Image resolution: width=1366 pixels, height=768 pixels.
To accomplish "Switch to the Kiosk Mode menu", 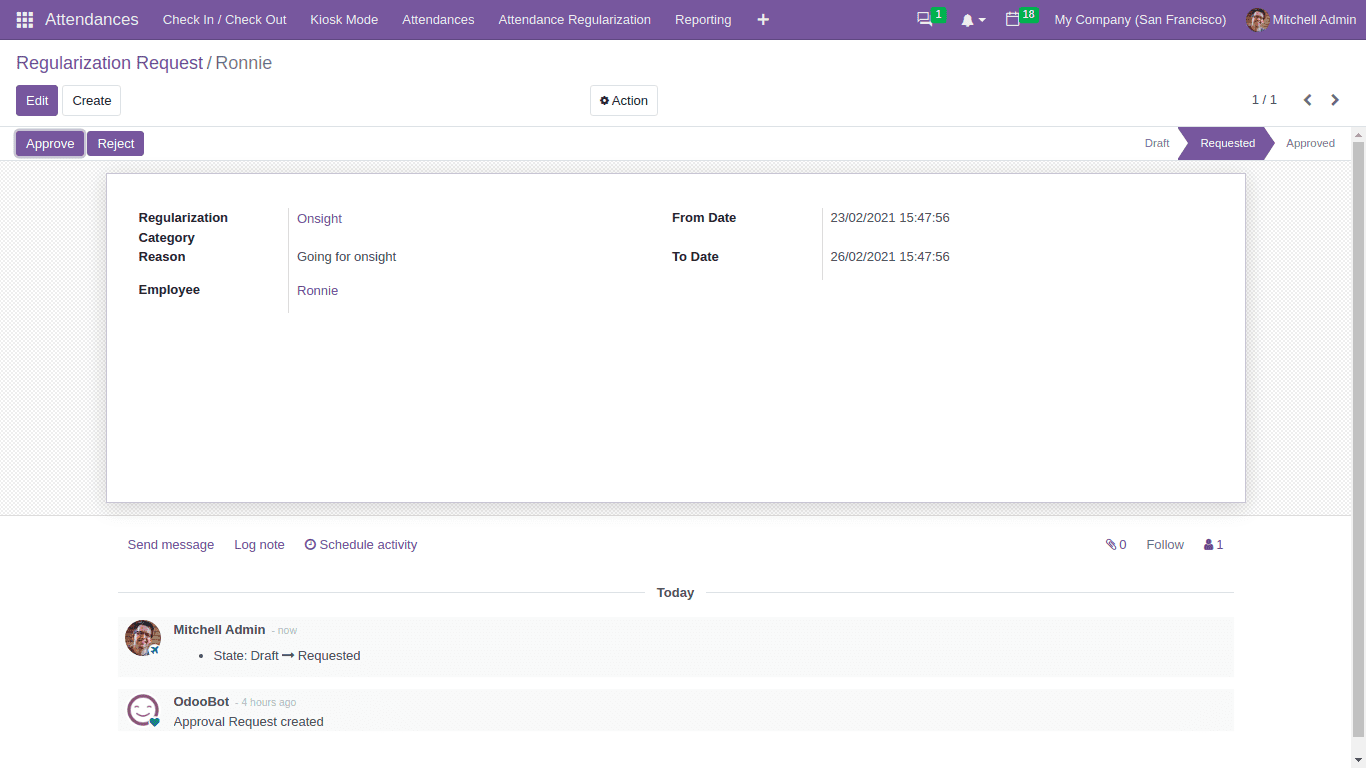I will point(343,19).
